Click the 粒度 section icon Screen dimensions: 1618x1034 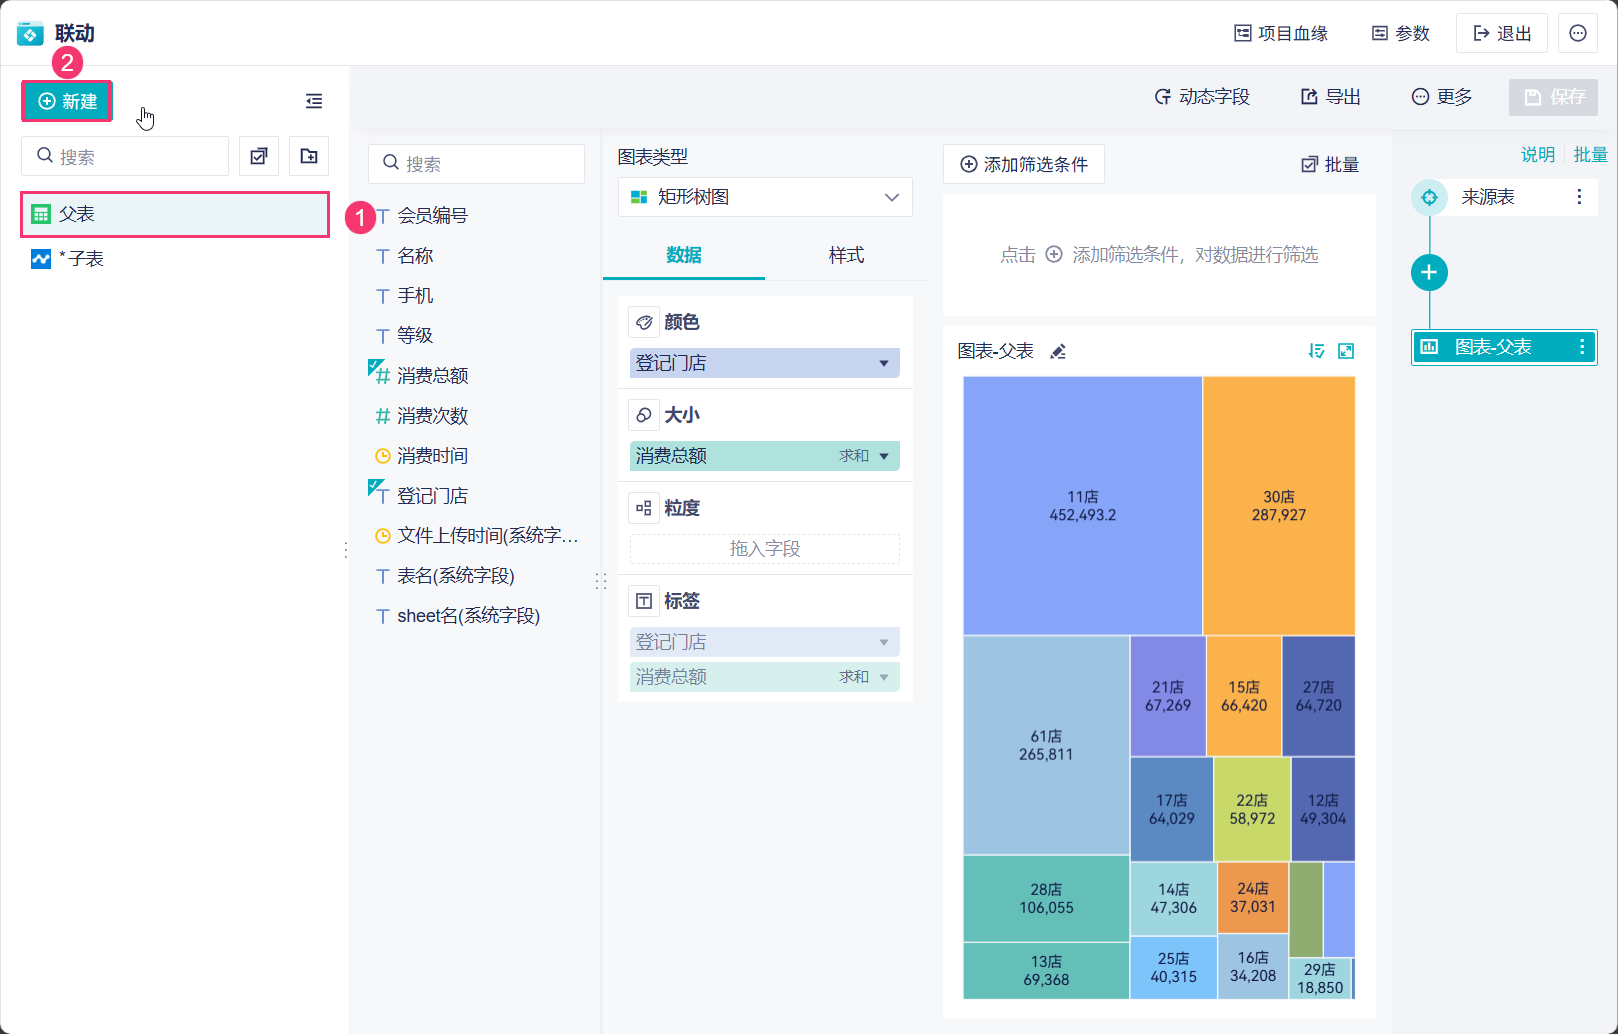pos(644,508)
